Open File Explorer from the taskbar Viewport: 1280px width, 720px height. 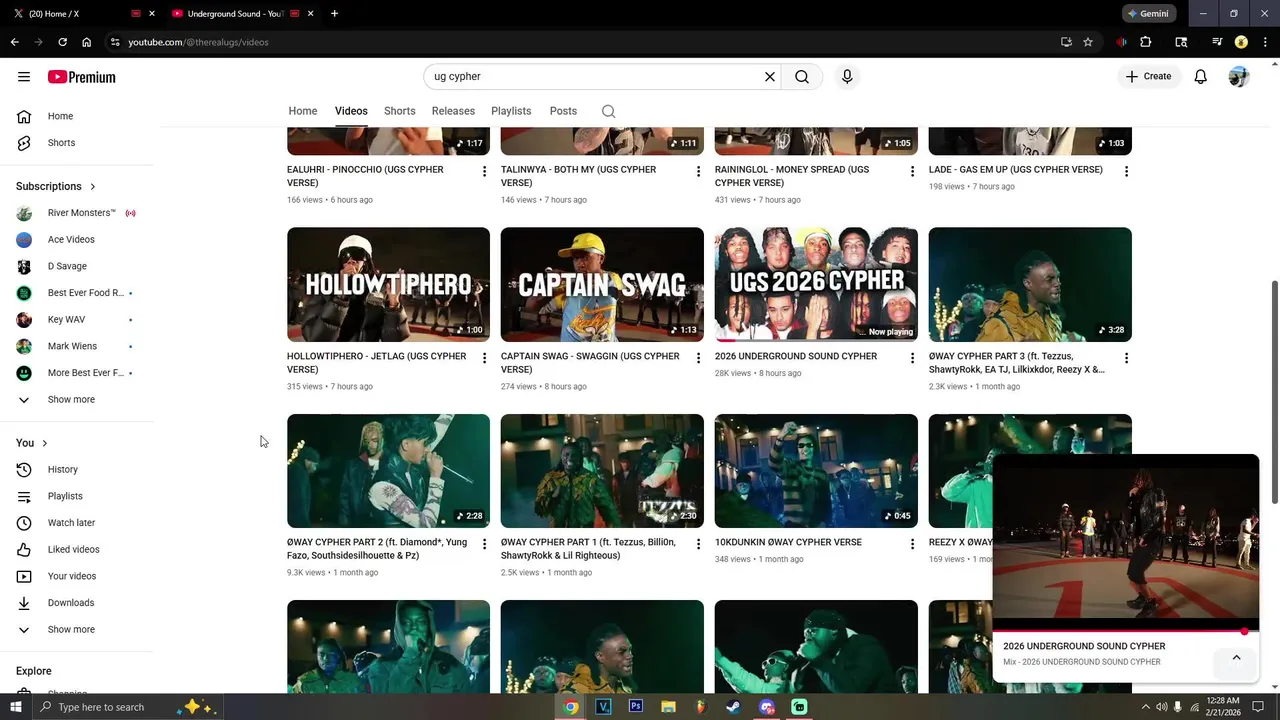coord(668,706)
